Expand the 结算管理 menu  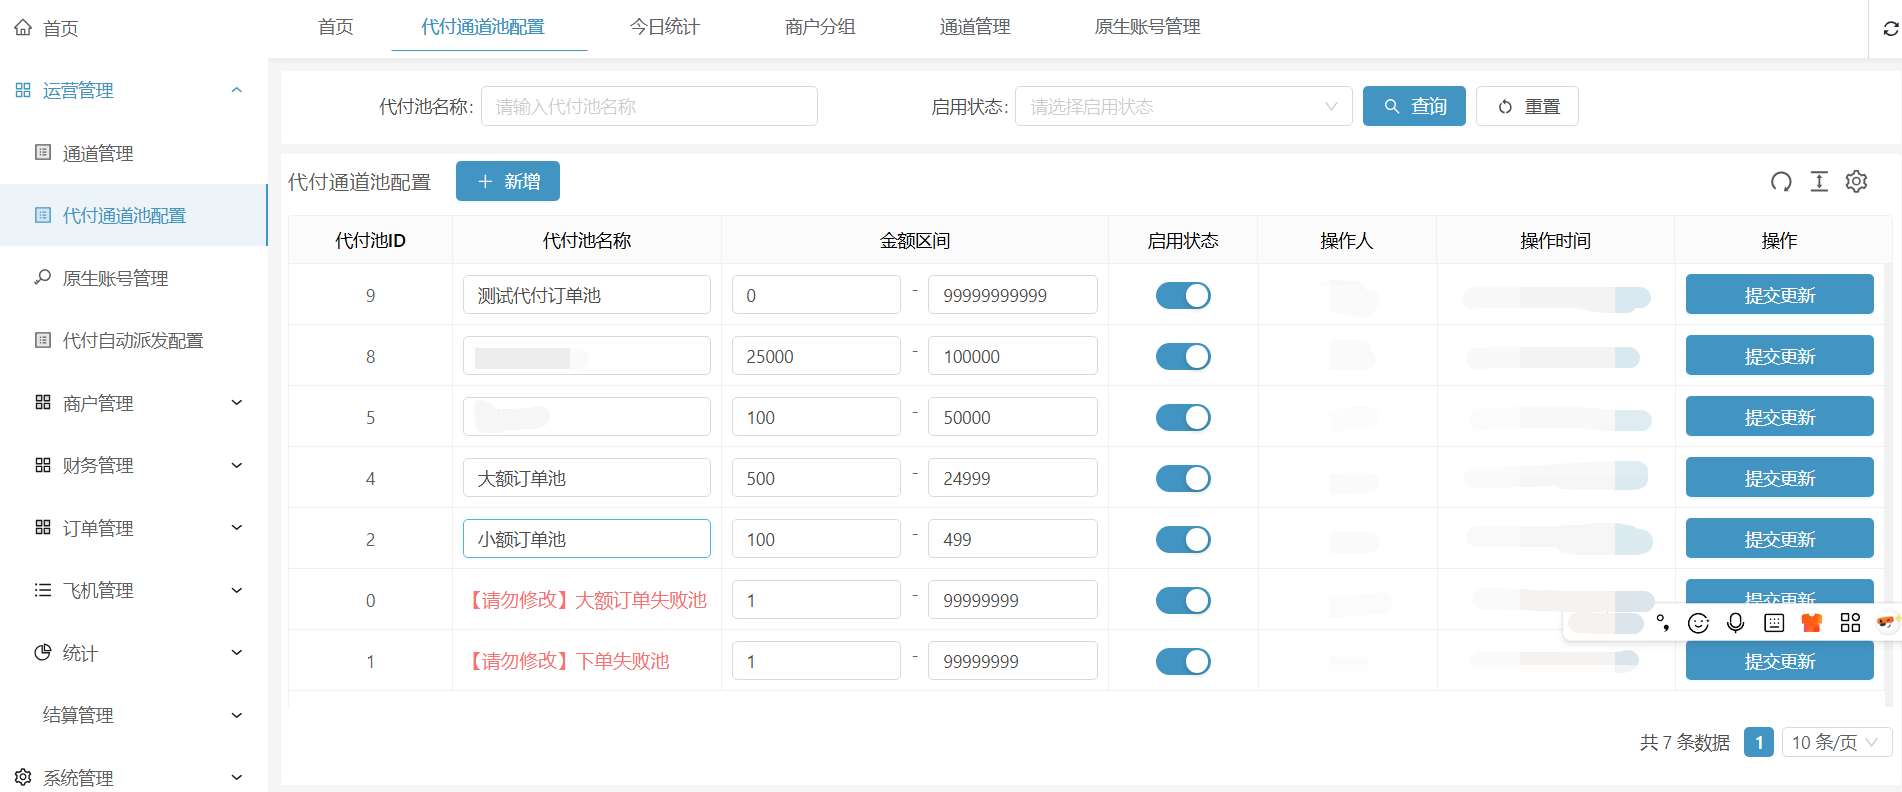[237, 715]
